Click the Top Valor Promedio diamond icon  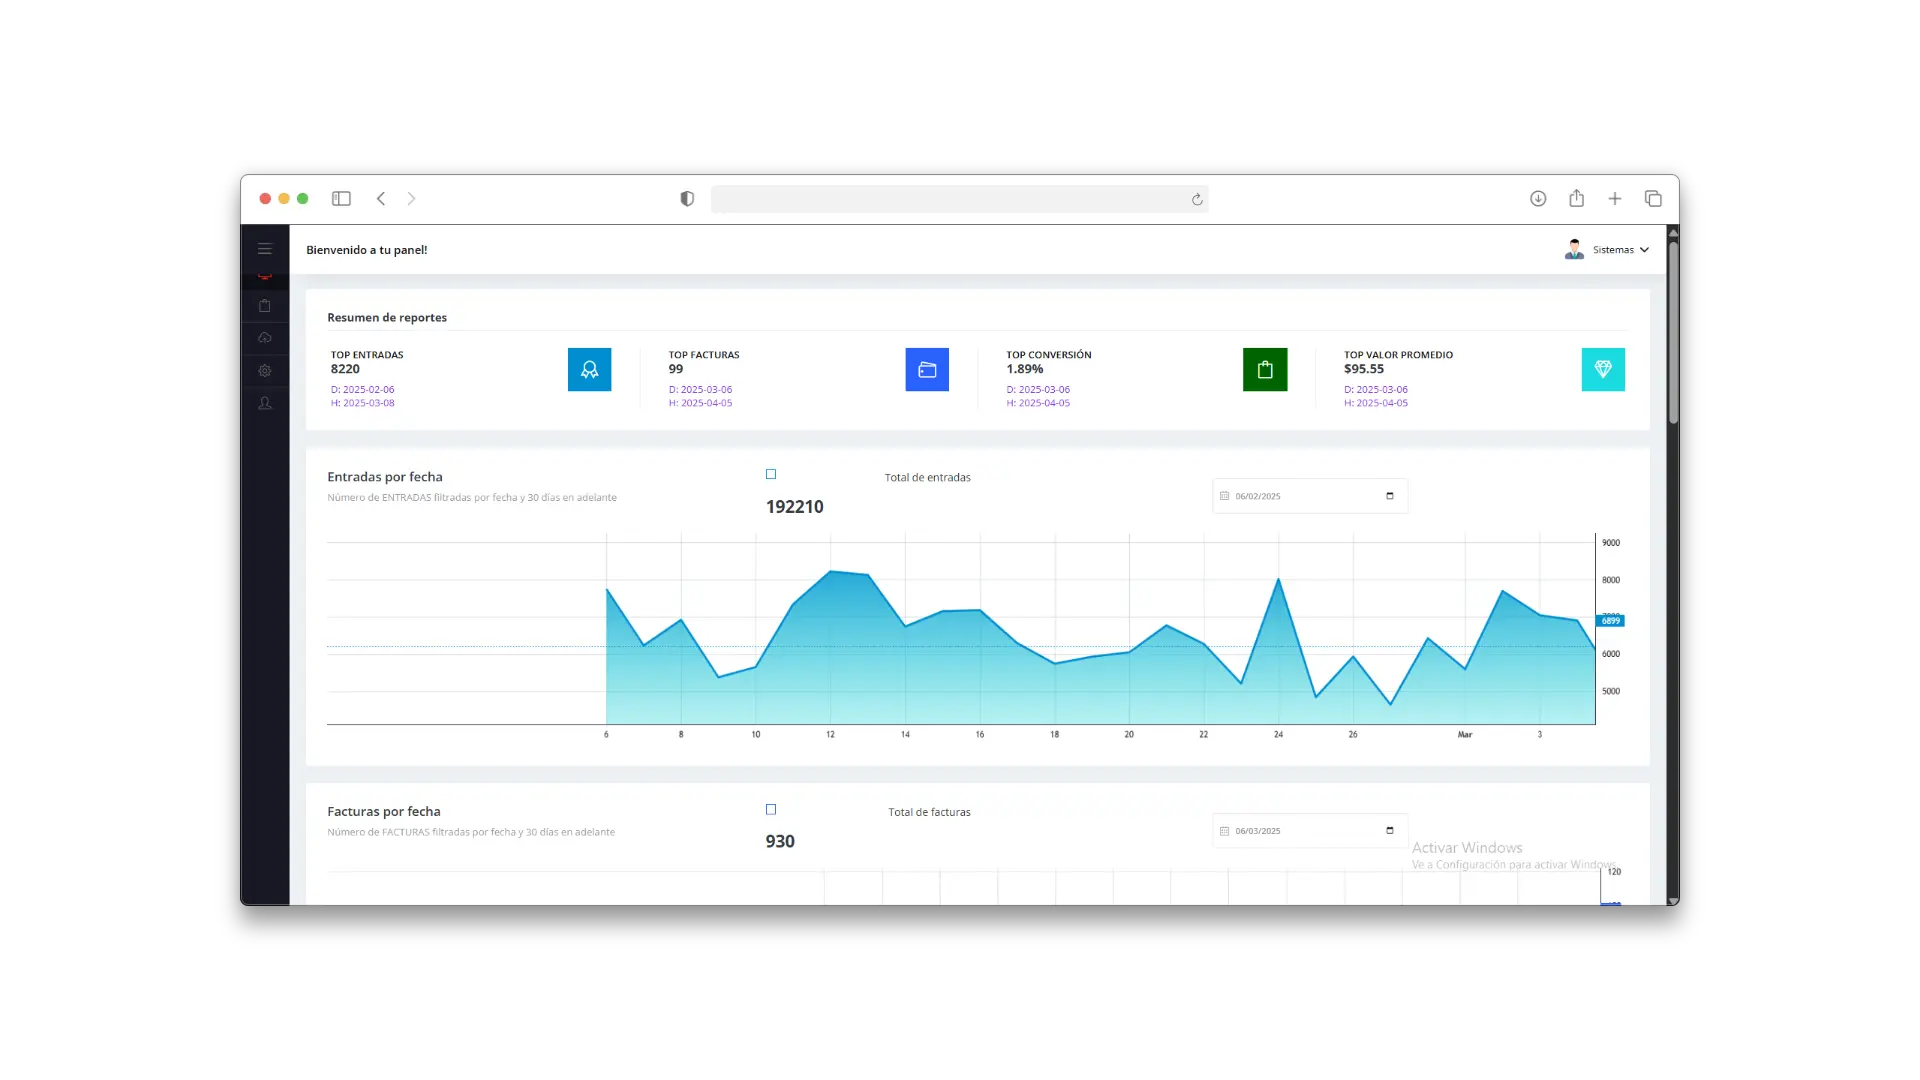click(1603, 370)
